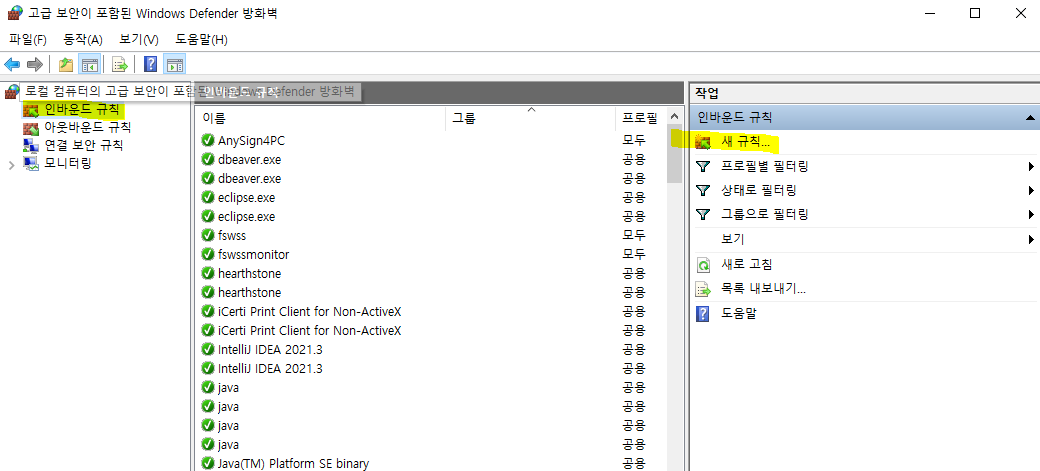
Task: Click the funnel icon beside 프로필별 필터링
Action: 703,167
